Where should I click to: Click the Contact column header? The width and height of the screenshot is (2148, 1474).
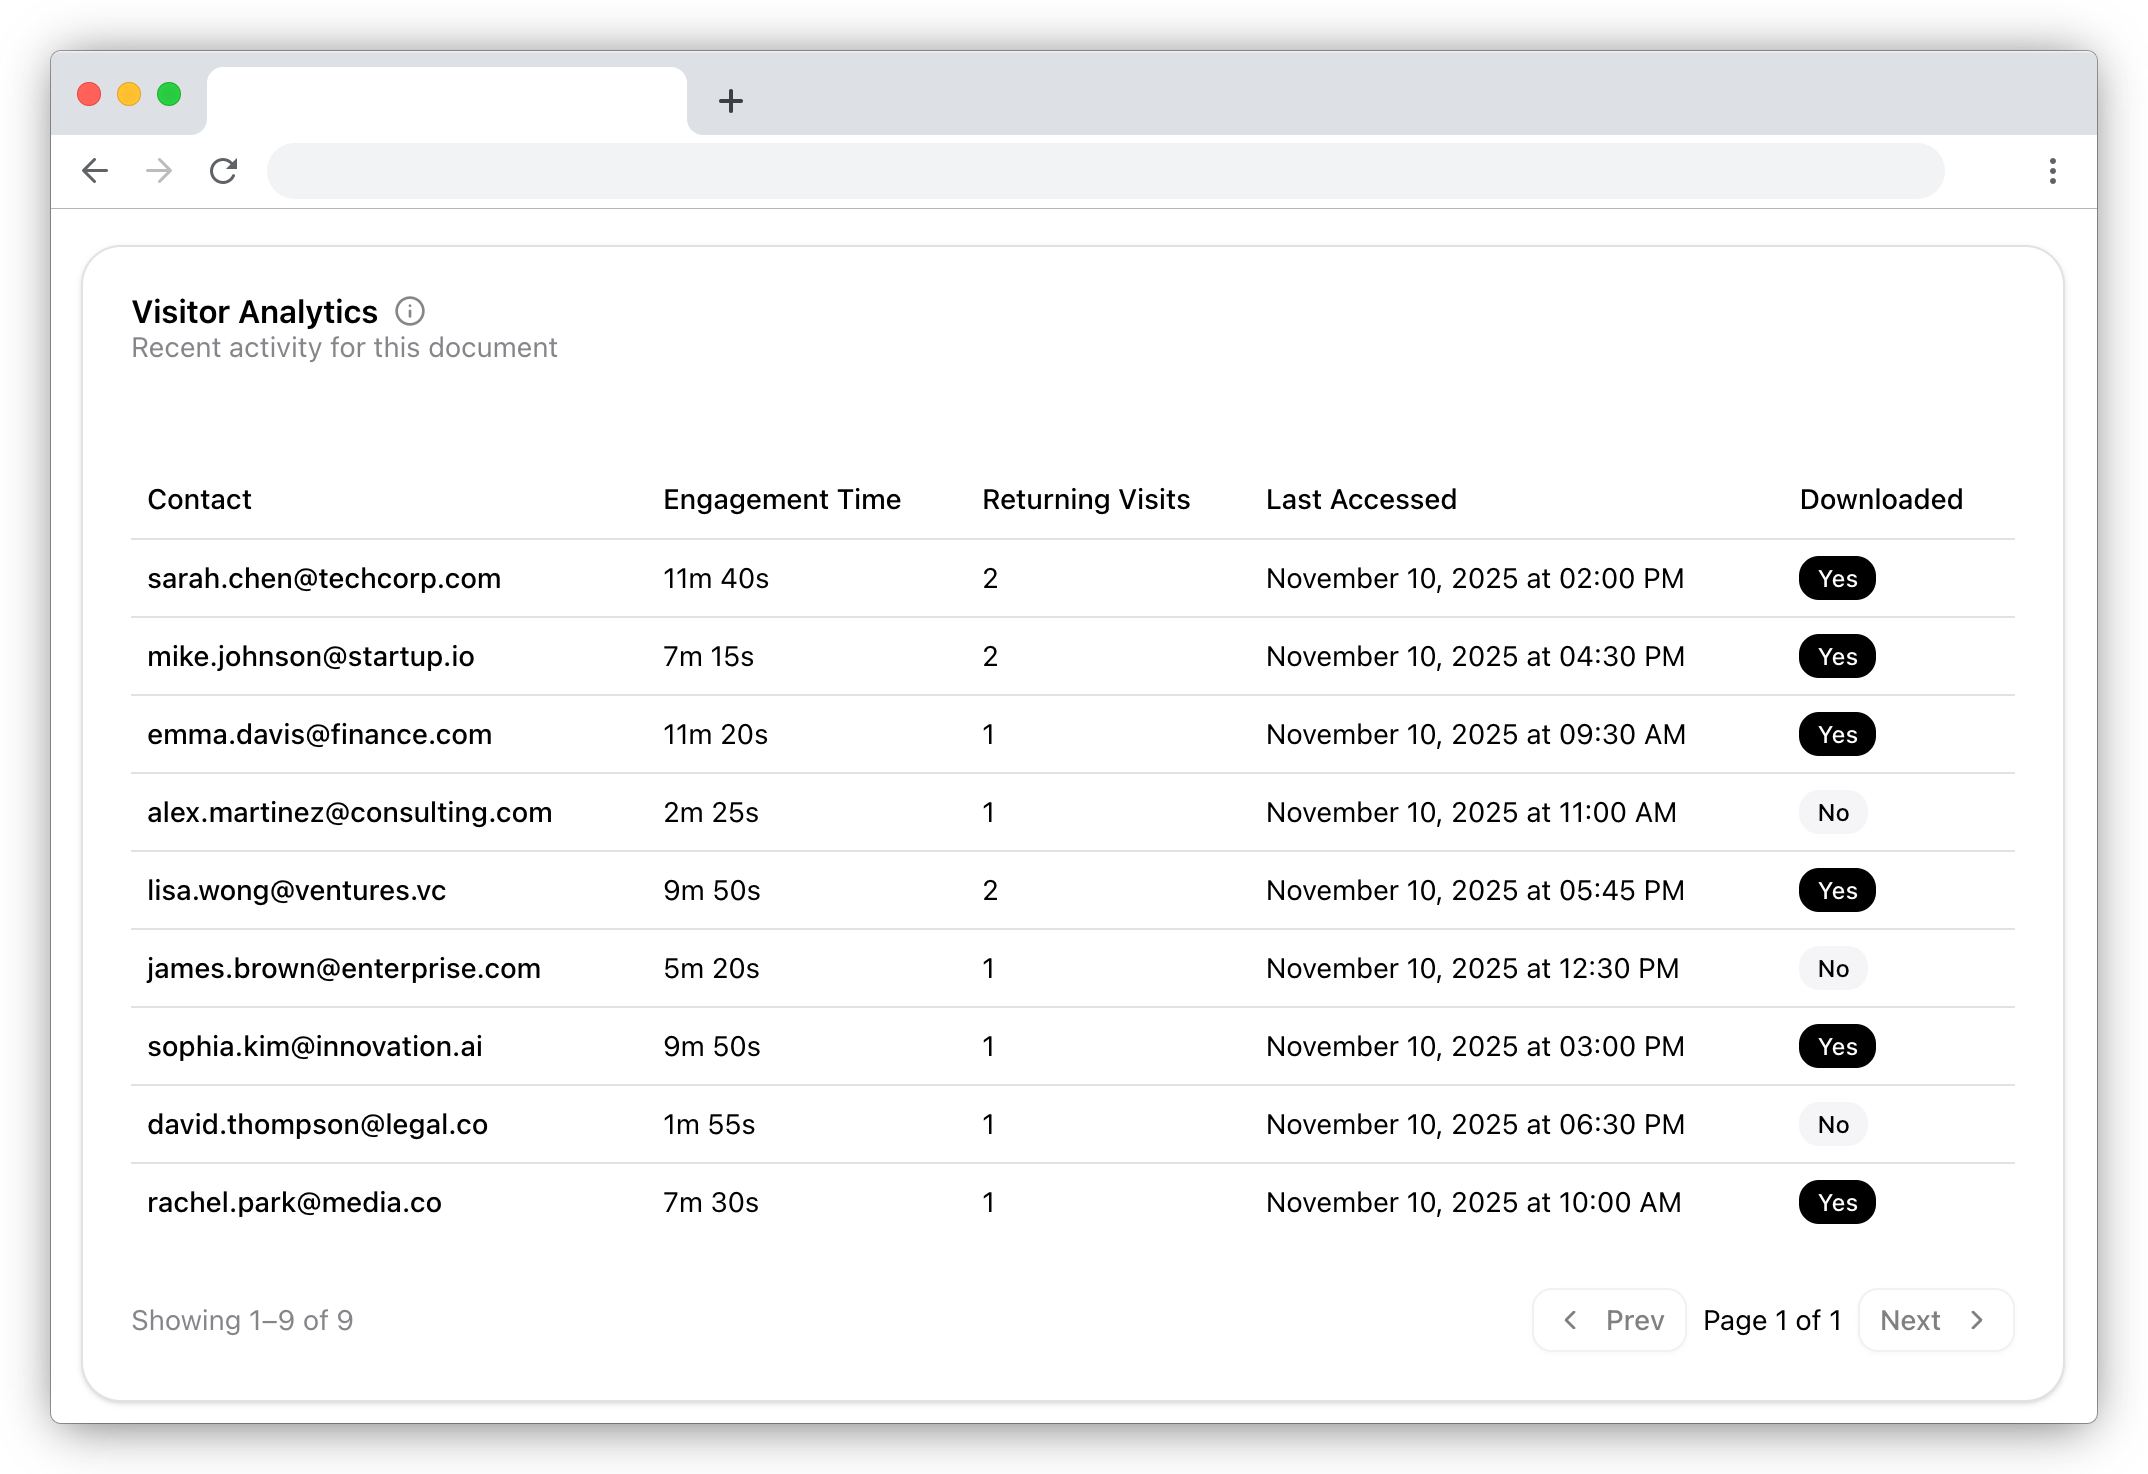199,499
